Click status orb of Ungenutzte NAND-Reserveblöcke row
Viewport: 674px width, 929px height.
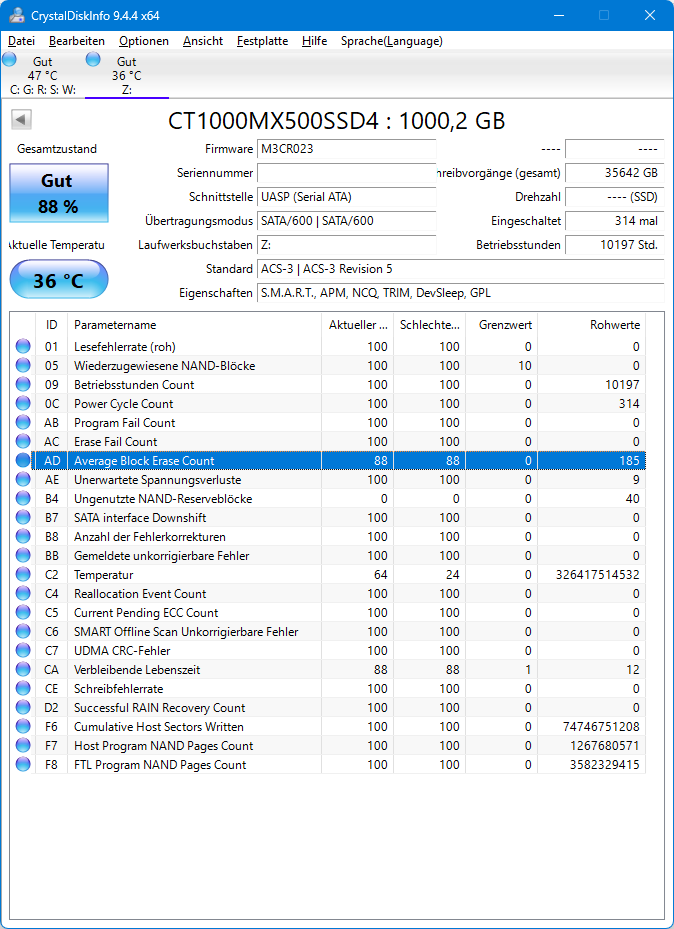(x=23, y=498)
